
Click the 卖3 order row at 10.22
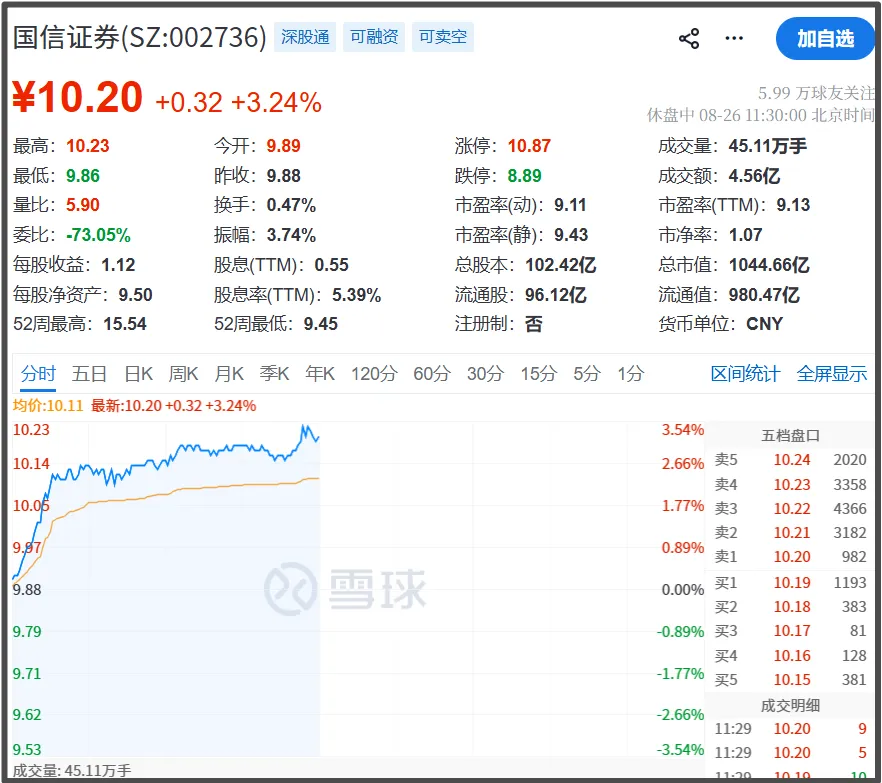click(x=790, y=509)
